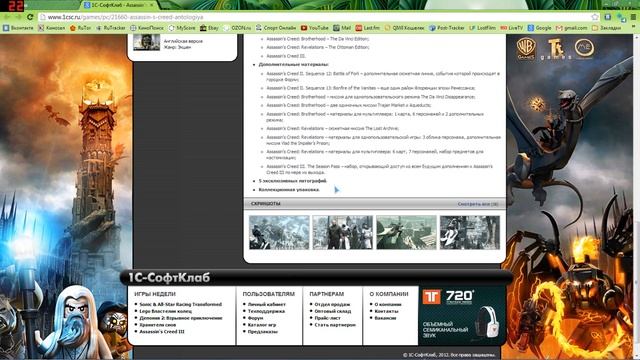The height and width of the screenshot is (360, 640).
Task: Open the first Assassin's Creed screenshot thumbnail
Action: coord(279,233)
